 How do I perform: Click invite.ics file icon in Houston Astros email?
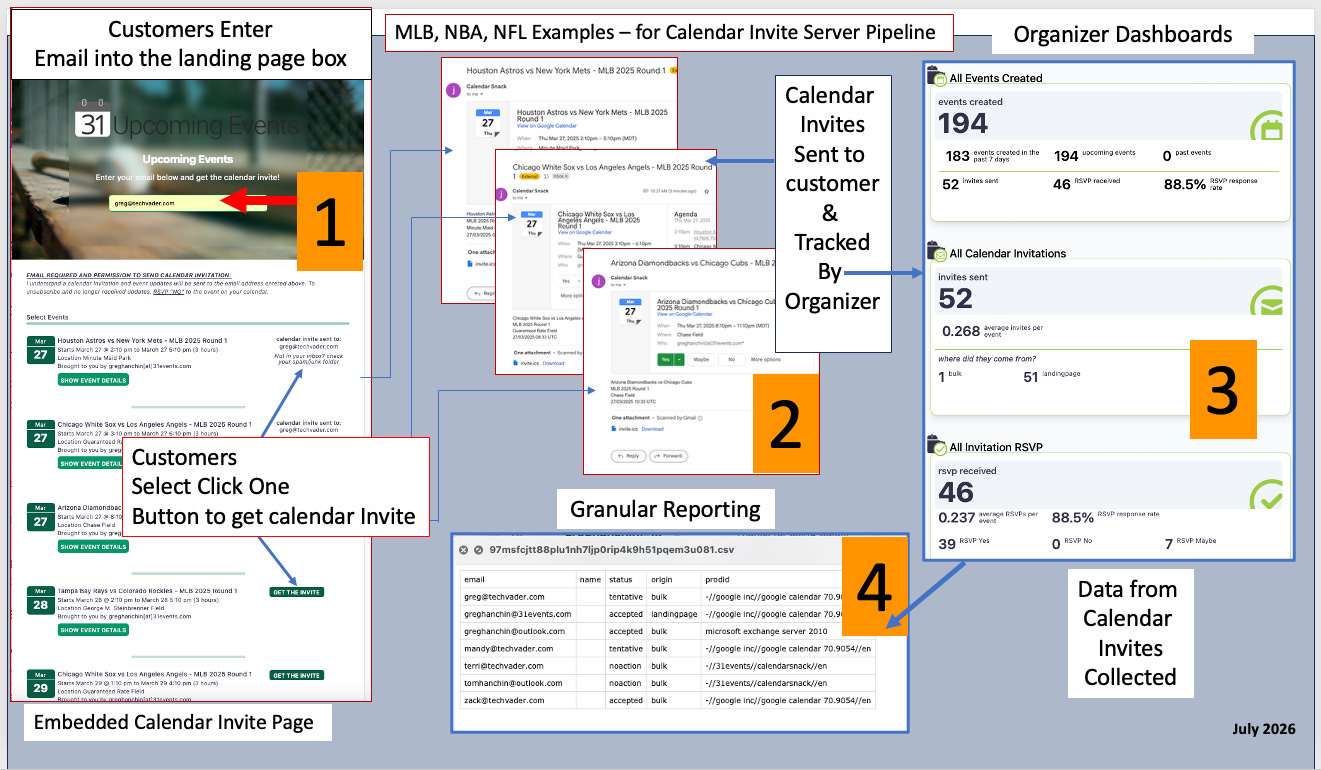472,263
